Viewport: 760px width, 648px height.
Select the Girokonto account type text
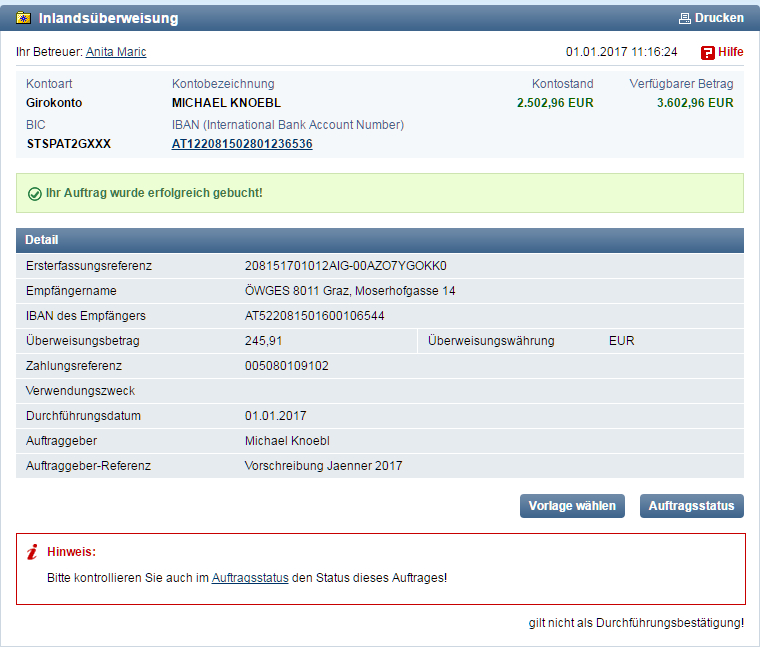pos(54,103)
